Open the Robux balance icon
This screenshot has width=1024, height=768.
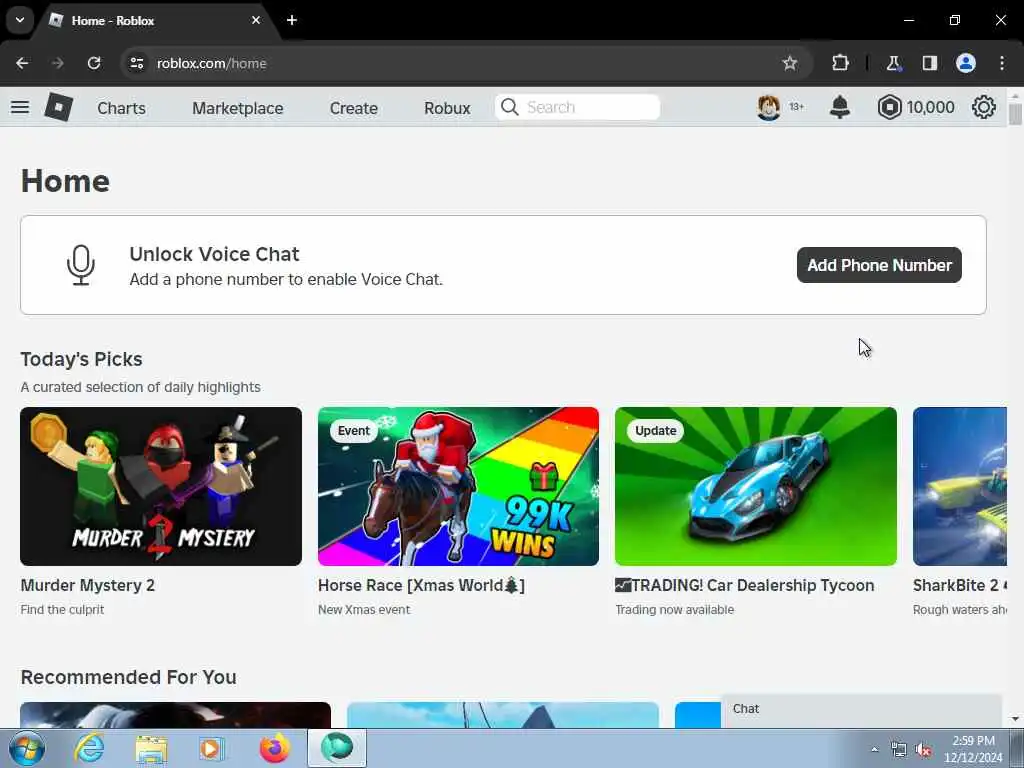(889, 107)
